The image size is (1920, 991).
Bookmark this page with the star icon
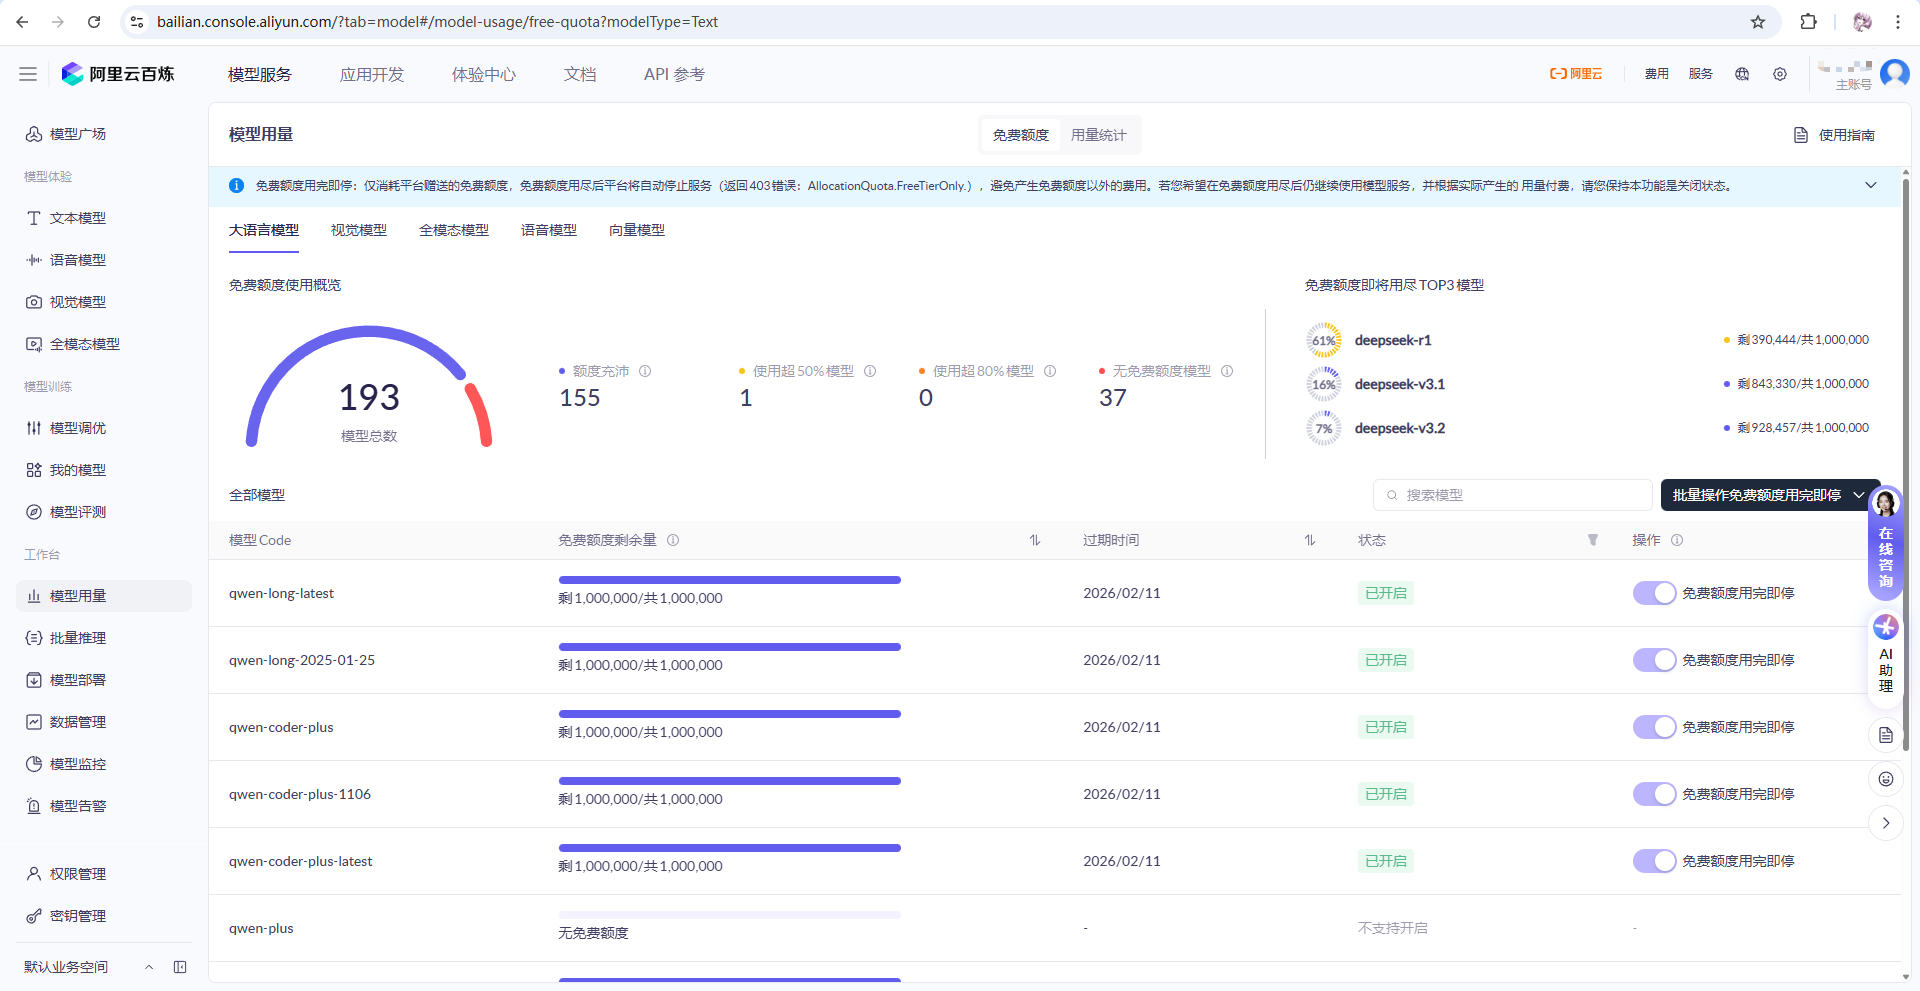1758,22
